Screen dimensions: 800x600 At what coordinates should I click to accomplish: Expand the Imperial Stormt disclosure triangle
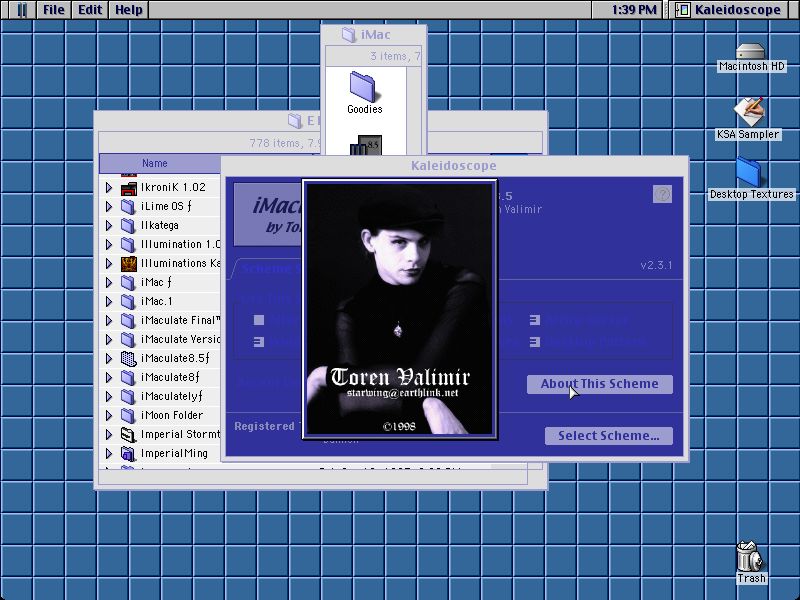109,435
